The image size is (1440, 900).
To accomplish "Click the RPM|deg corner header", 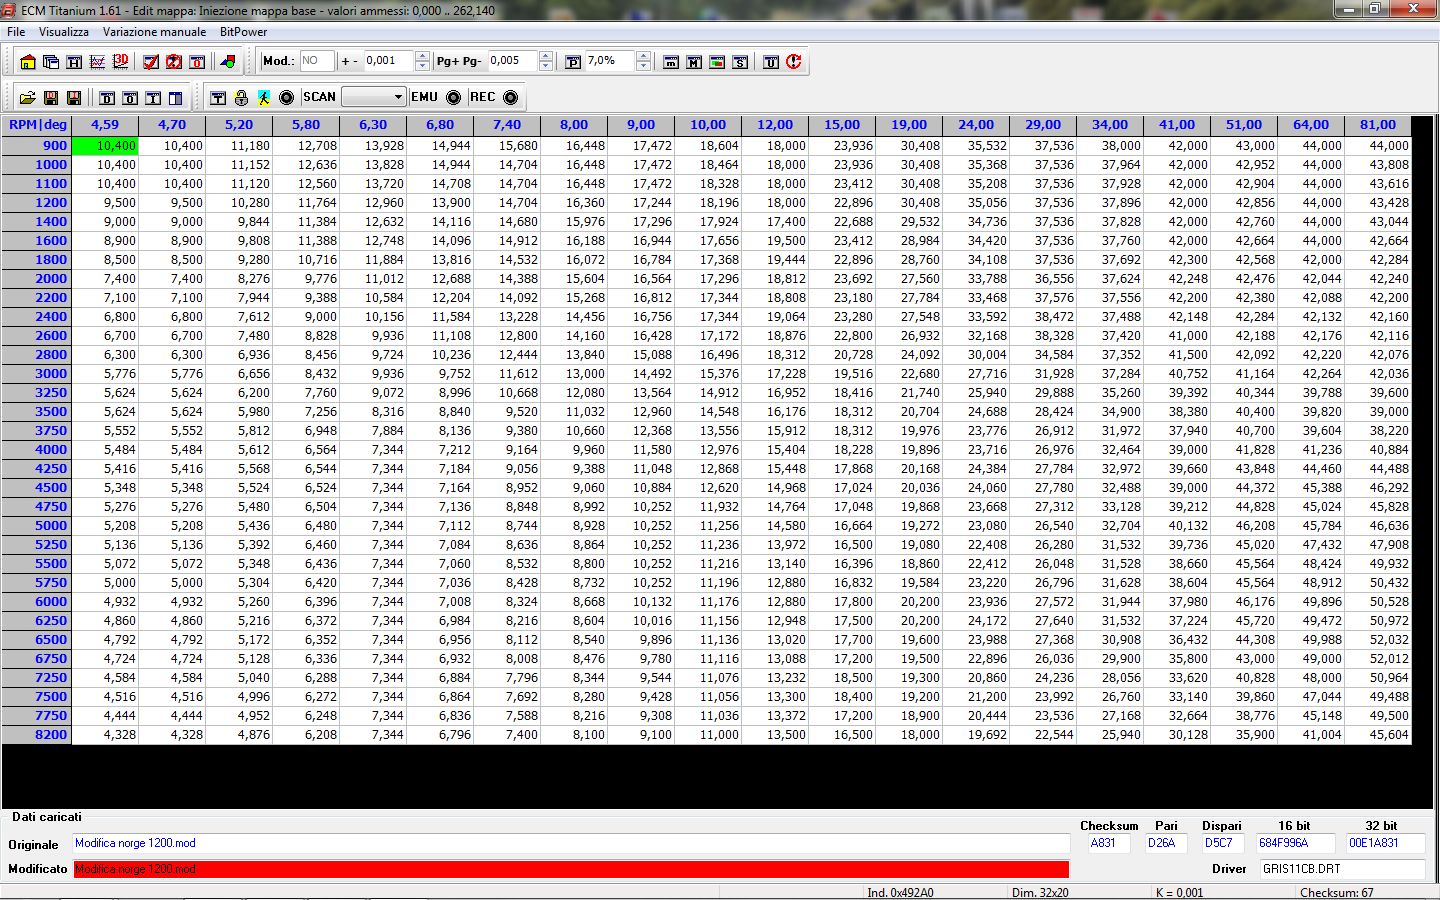I will pos(37,125).
